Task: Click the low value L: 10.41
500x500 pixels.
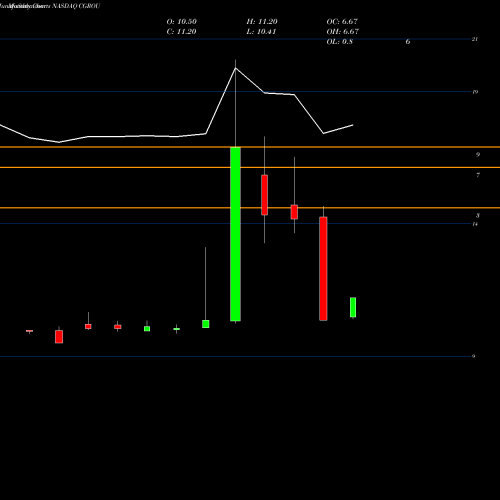Action: [x=261, y=32]
